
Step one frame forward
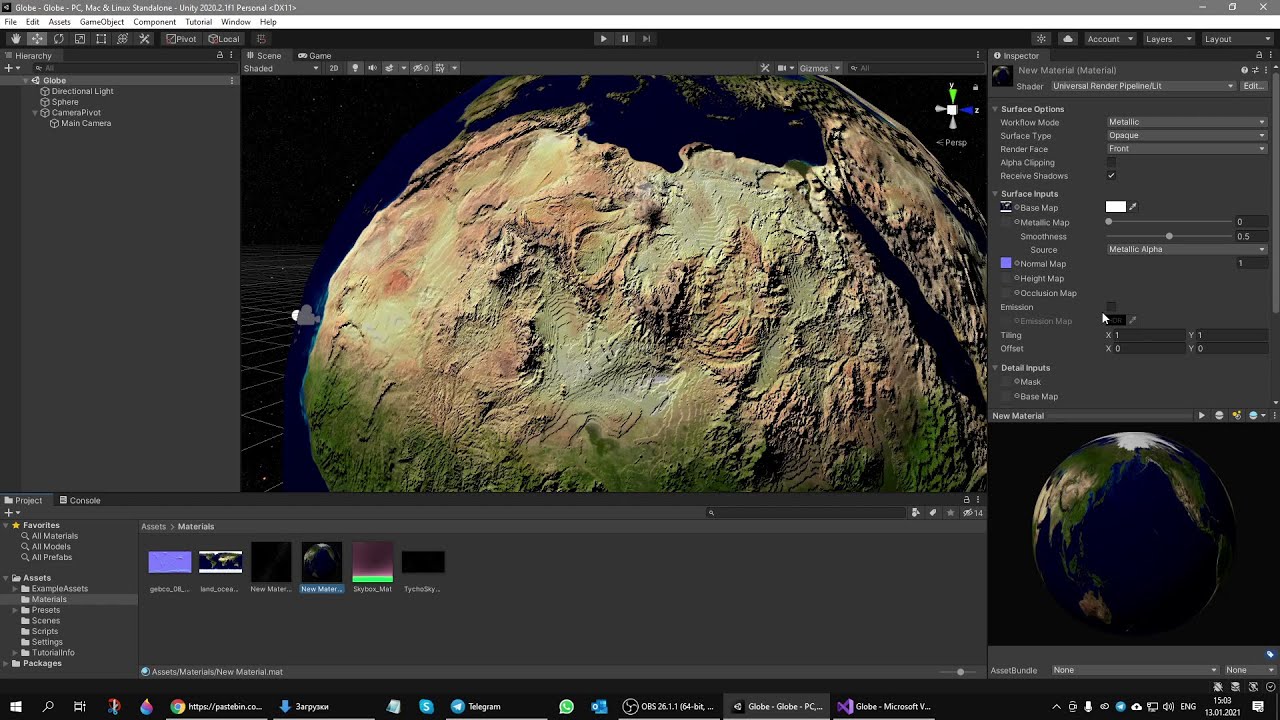646,39
